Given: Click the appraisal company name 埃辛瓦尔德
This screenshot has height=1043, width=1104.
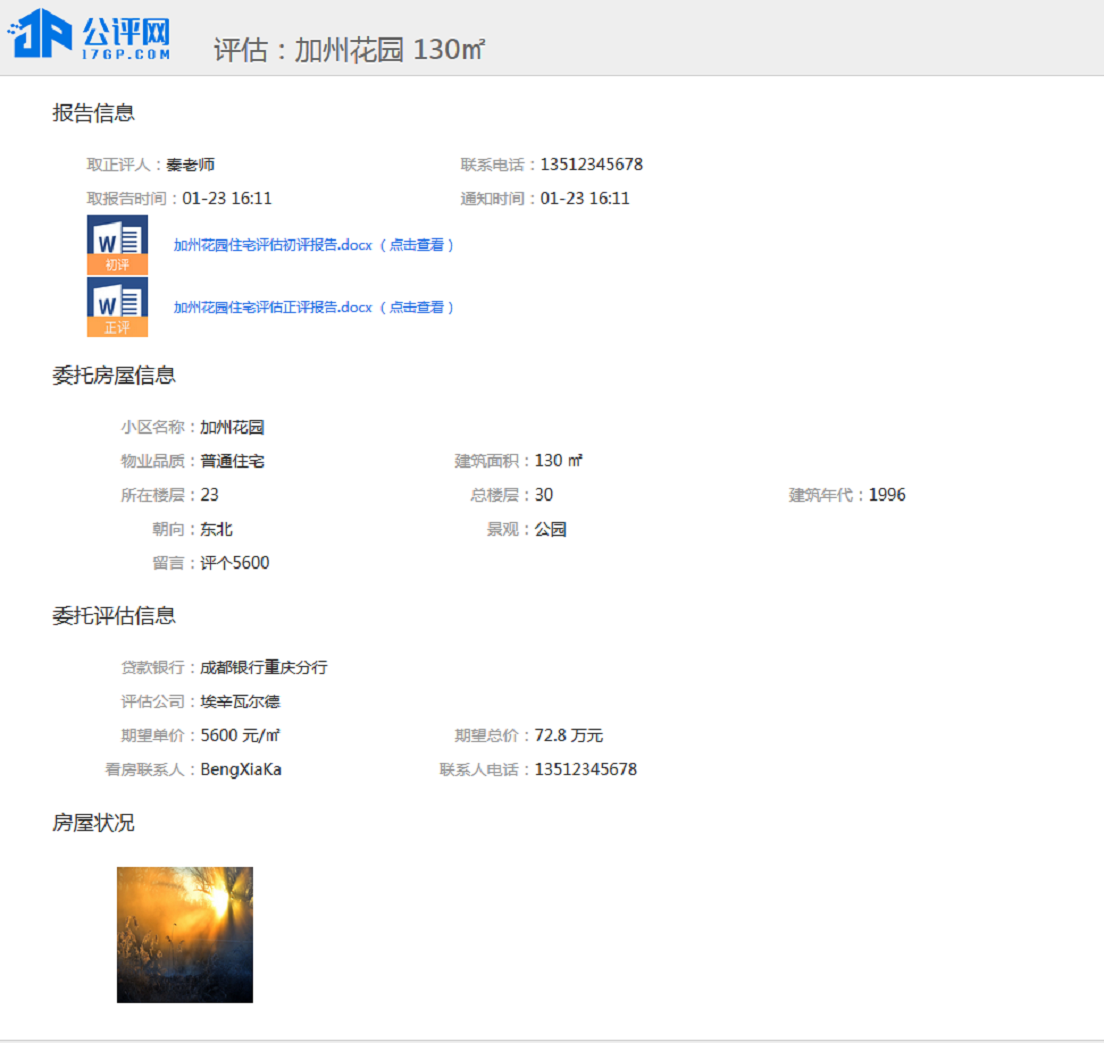Looking at the screenshot, I should (240, 701).
